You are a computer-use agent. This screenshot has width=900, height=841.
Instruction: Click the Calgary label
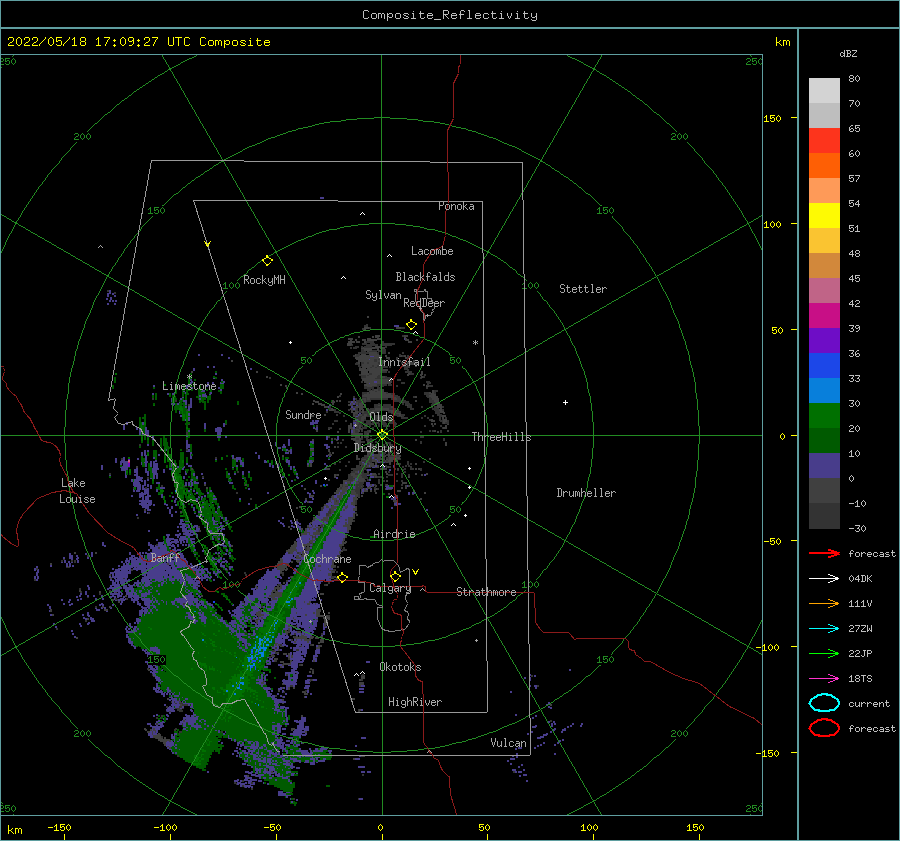390,588
